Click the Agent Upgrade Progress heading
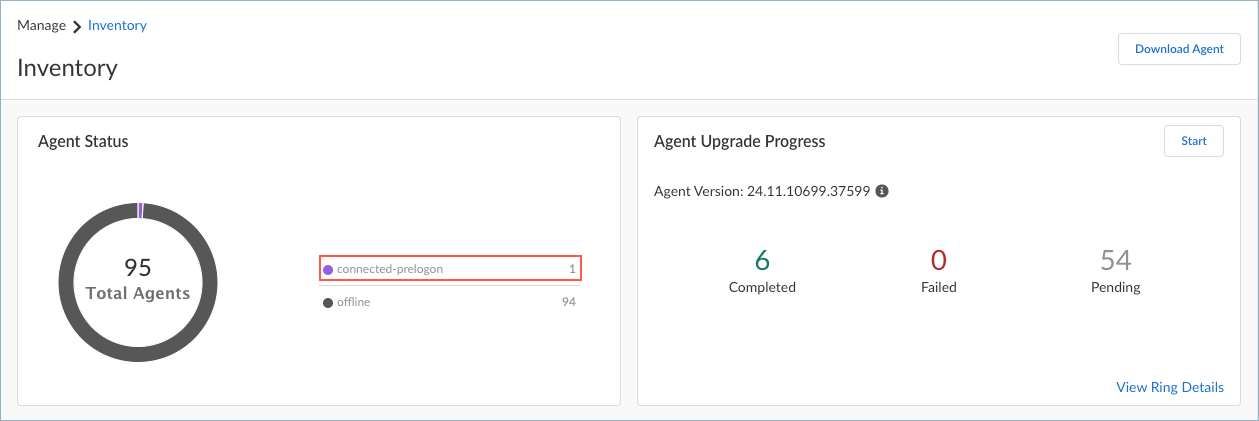This screenshot has height=421, width=1259. pos(739,141)
